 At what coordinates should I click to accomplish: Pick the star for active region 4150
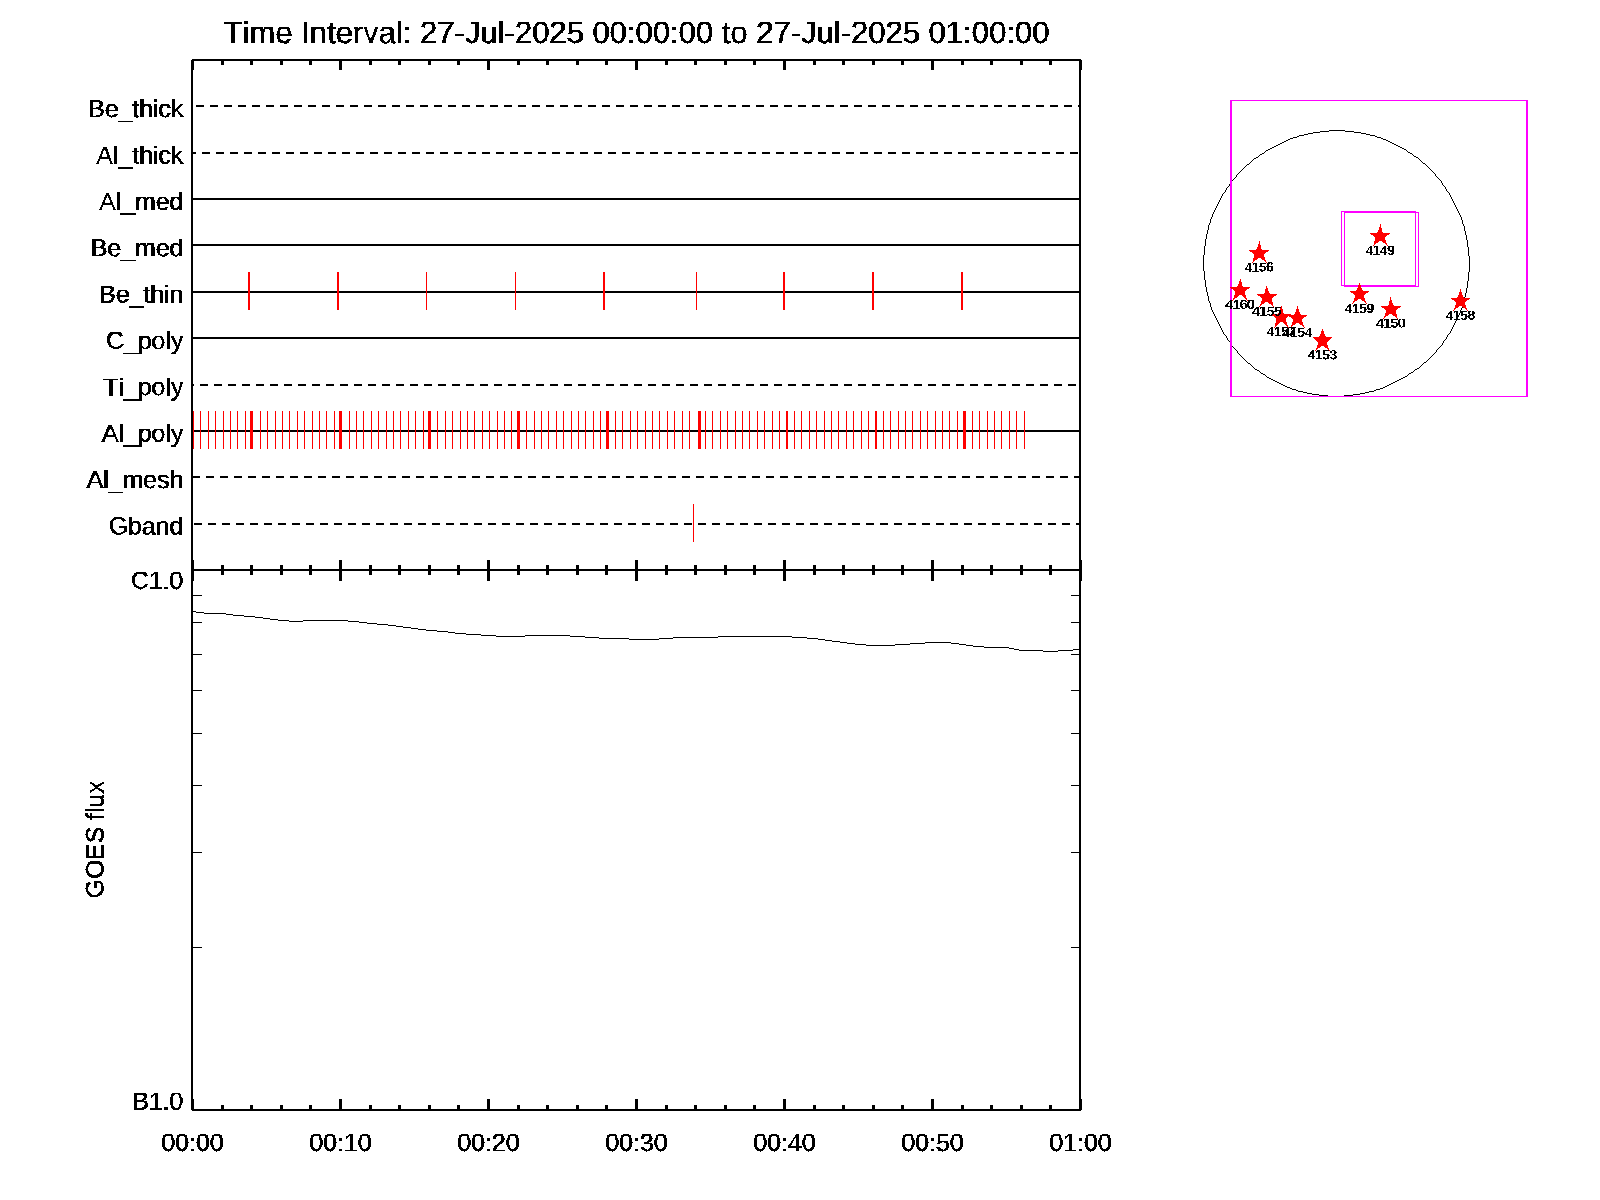1391,309
